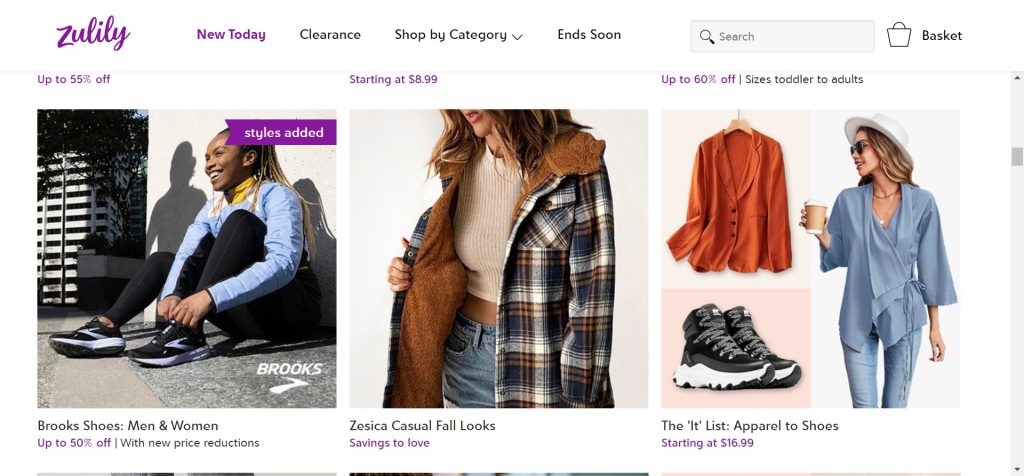Open the shopping basket icon
Screen dimensions: 1024x476
[x=899, y=35]
